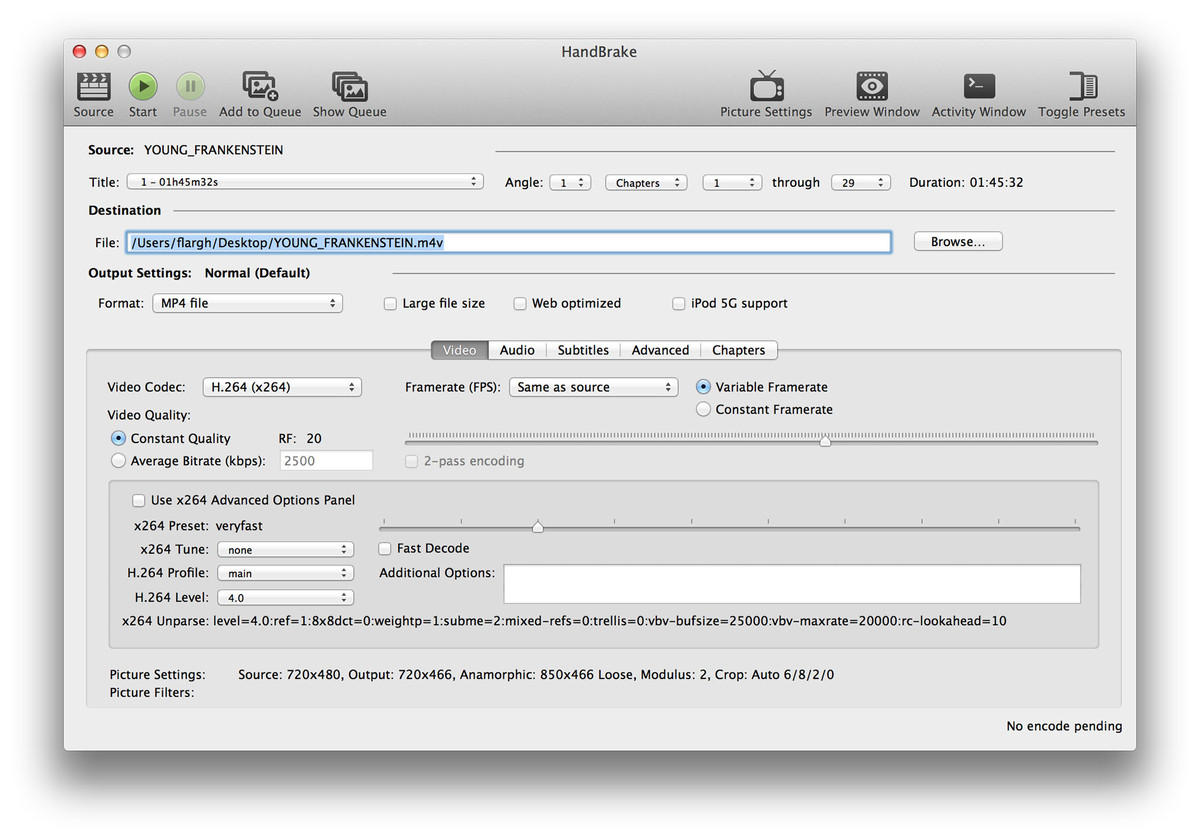
Task: Open the Preview Window icon
Action: [872, 86]
